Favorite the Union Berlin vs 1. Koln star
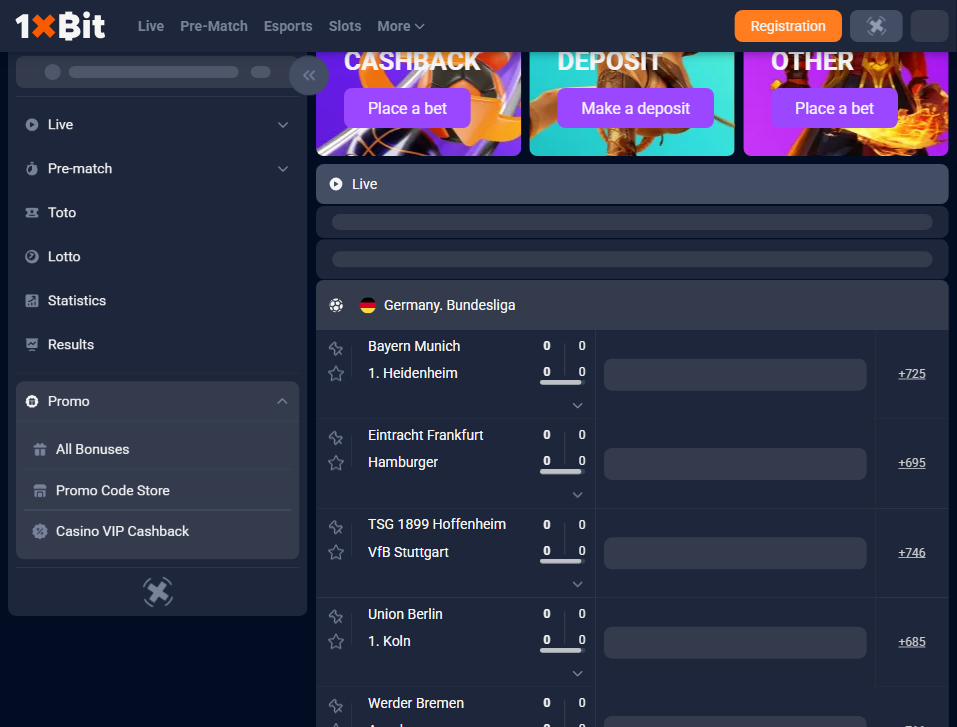The width and height of the screenshot is (957, 727). coord(336,642)
